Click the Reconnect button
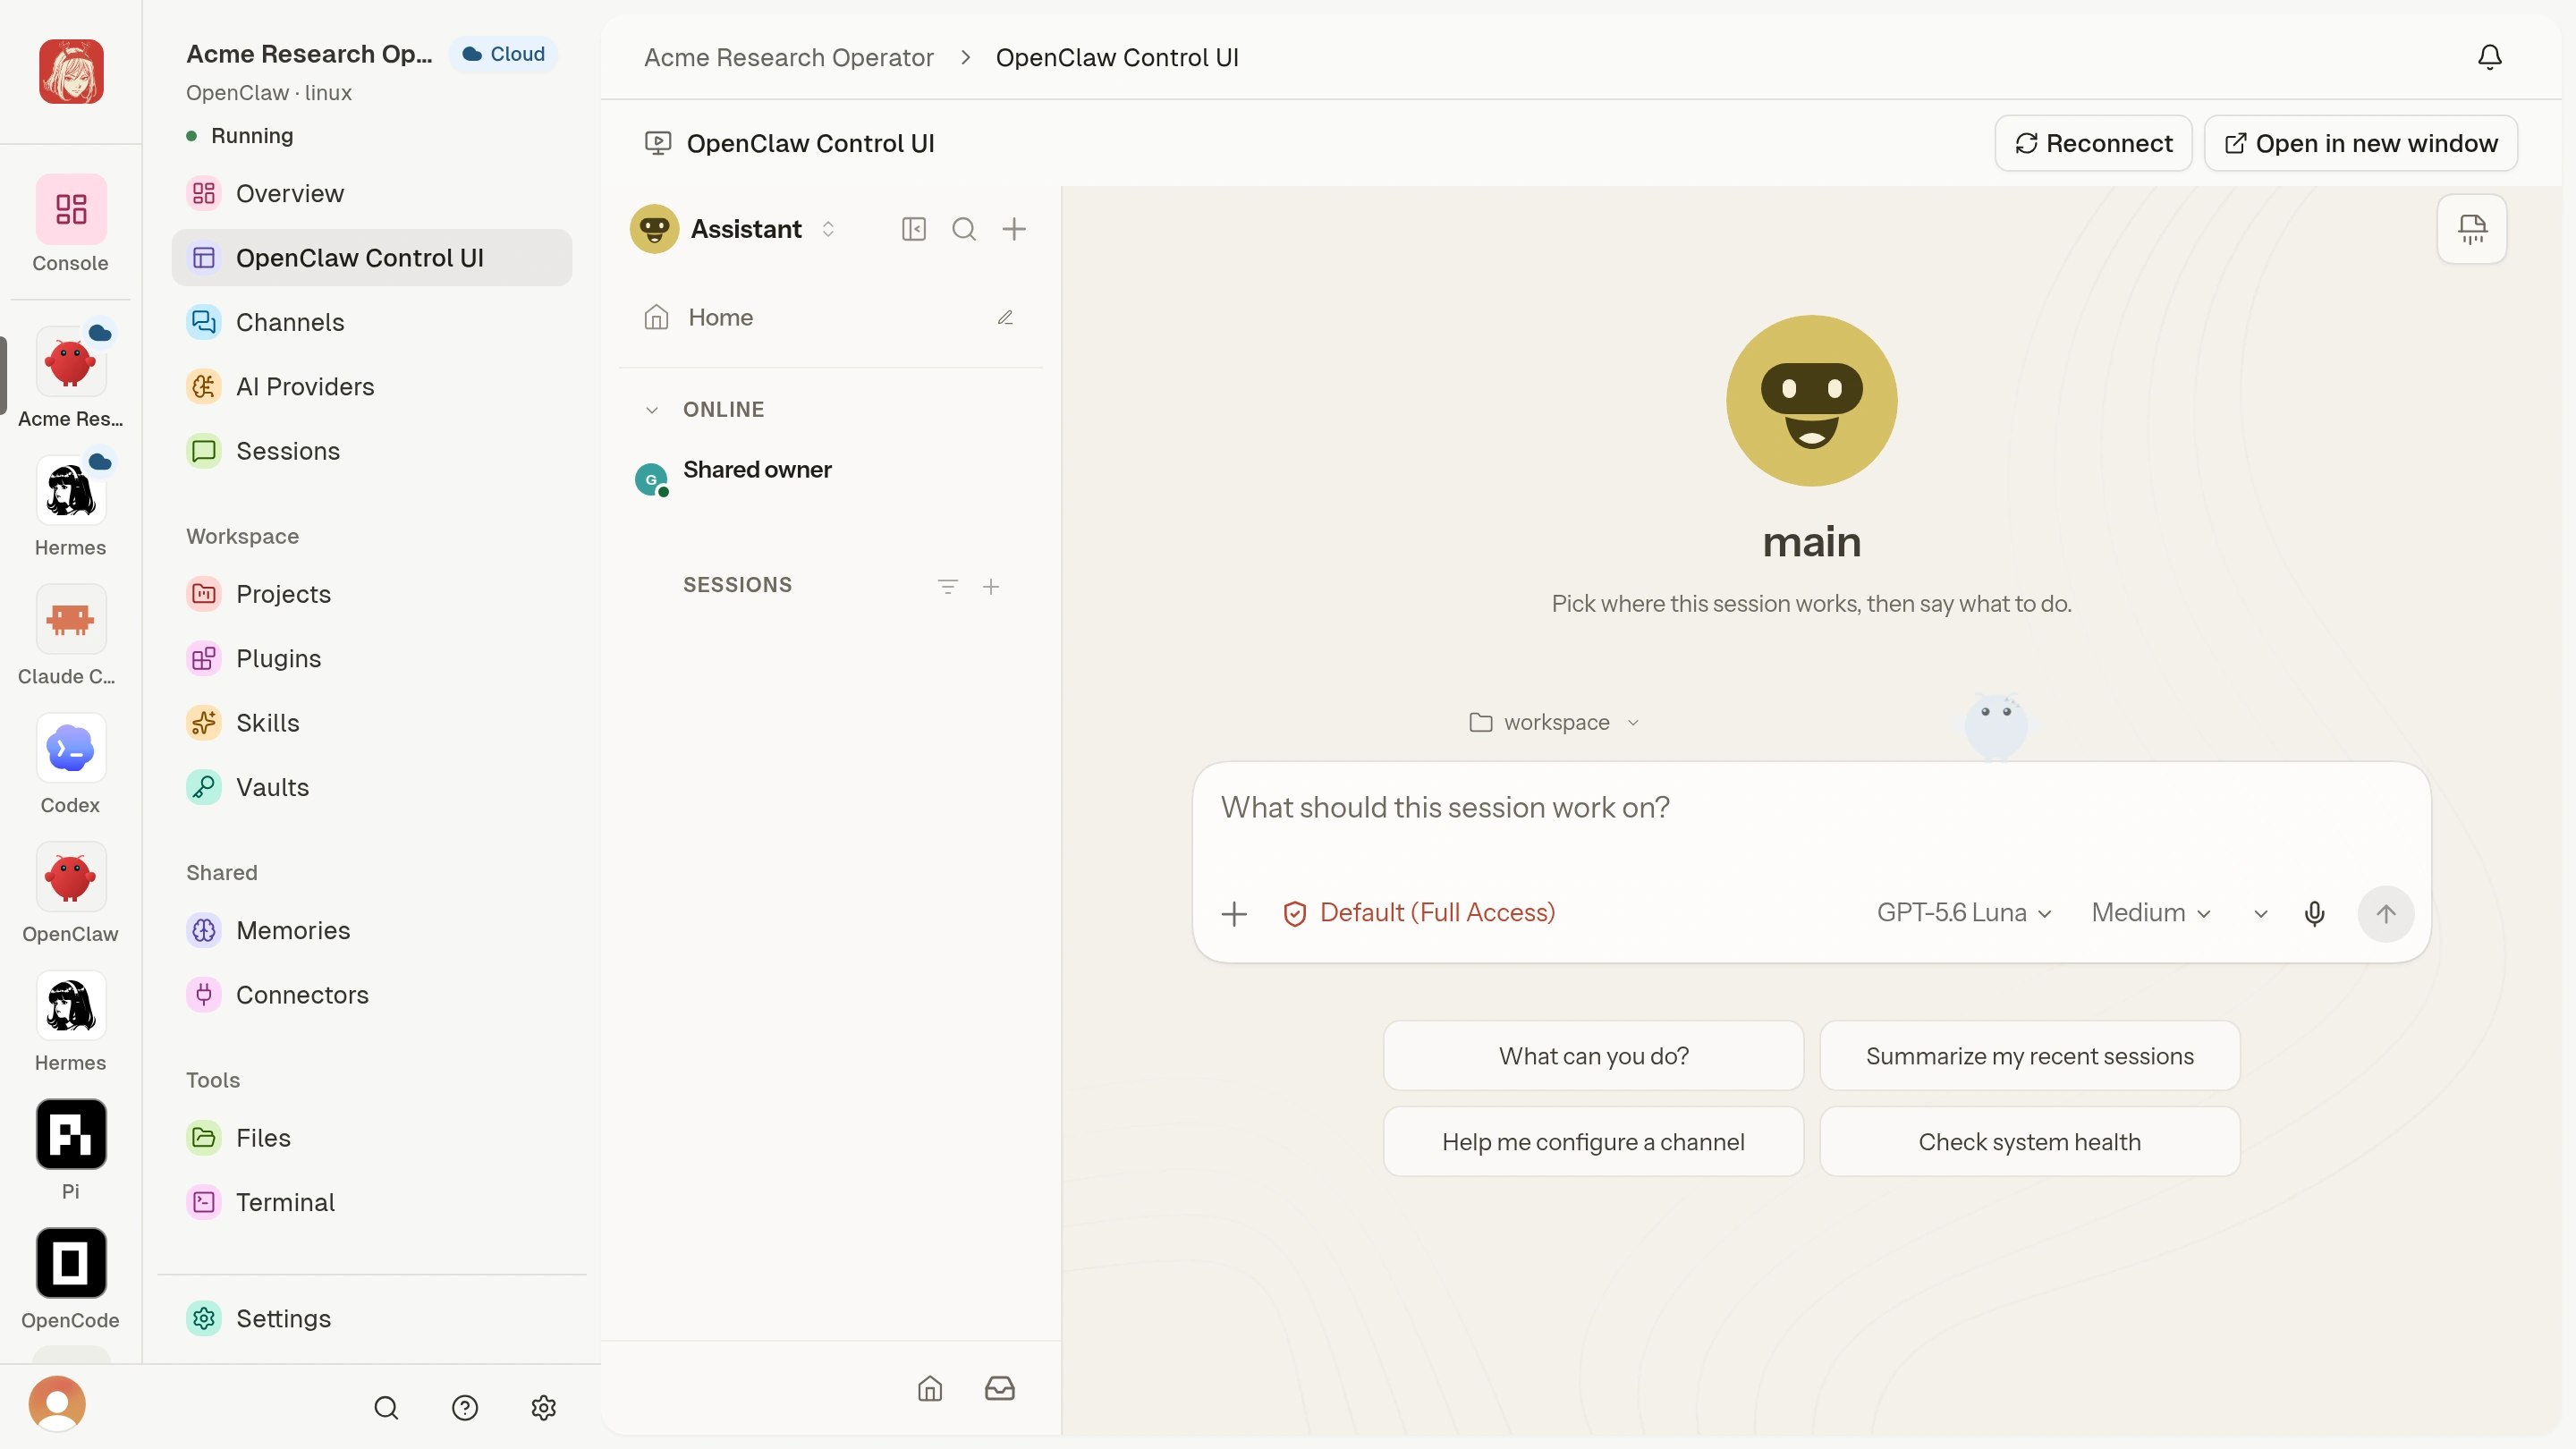Viewport: 2576px width, 1449px height. pos(2092,143)
